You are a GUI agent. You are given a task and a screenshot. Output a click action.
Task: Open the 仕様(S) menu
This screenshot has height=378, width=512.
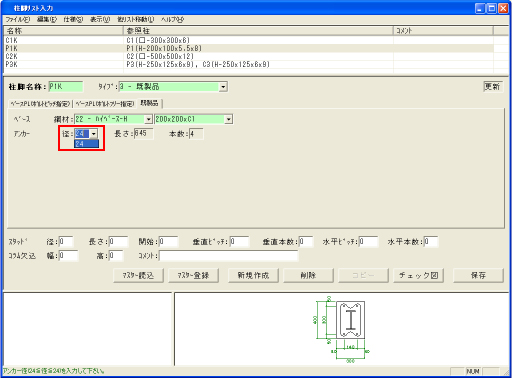click(x=73, y=19)
